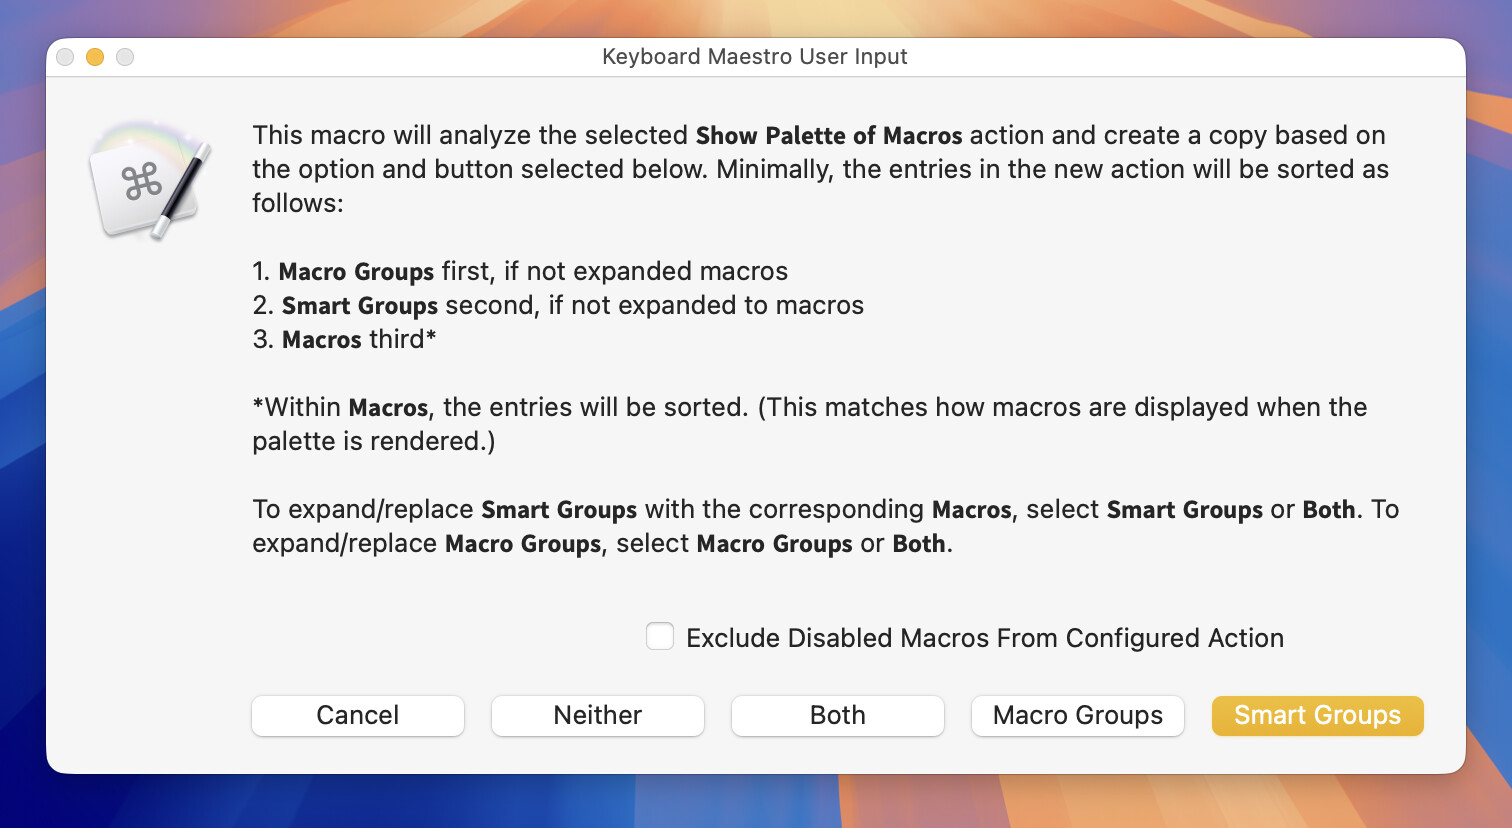Viewport: 1512px width, 828px height.
Task: Choose the Macro Groups button
Action: pos(1078,715)
